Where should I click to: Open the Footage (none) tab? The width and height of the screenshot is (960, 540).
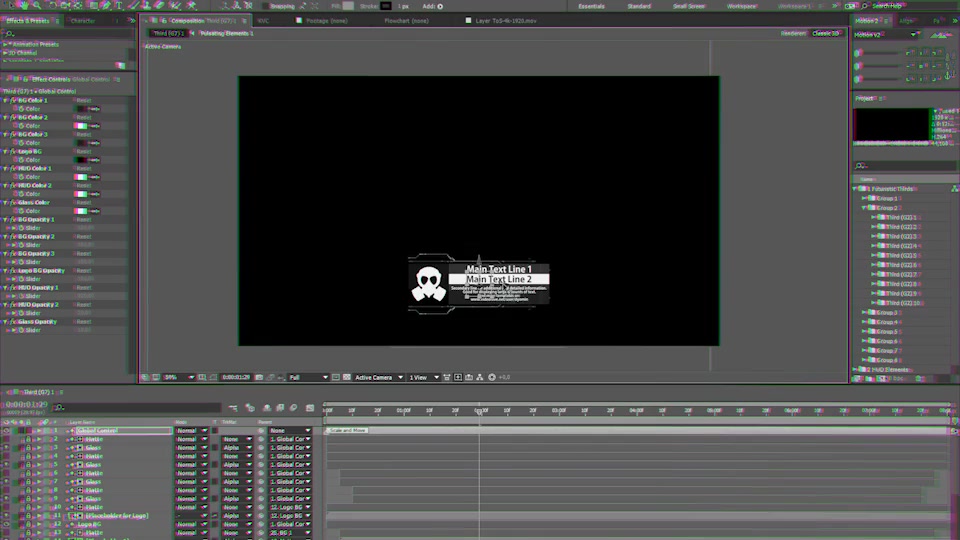tap(326, 21)
